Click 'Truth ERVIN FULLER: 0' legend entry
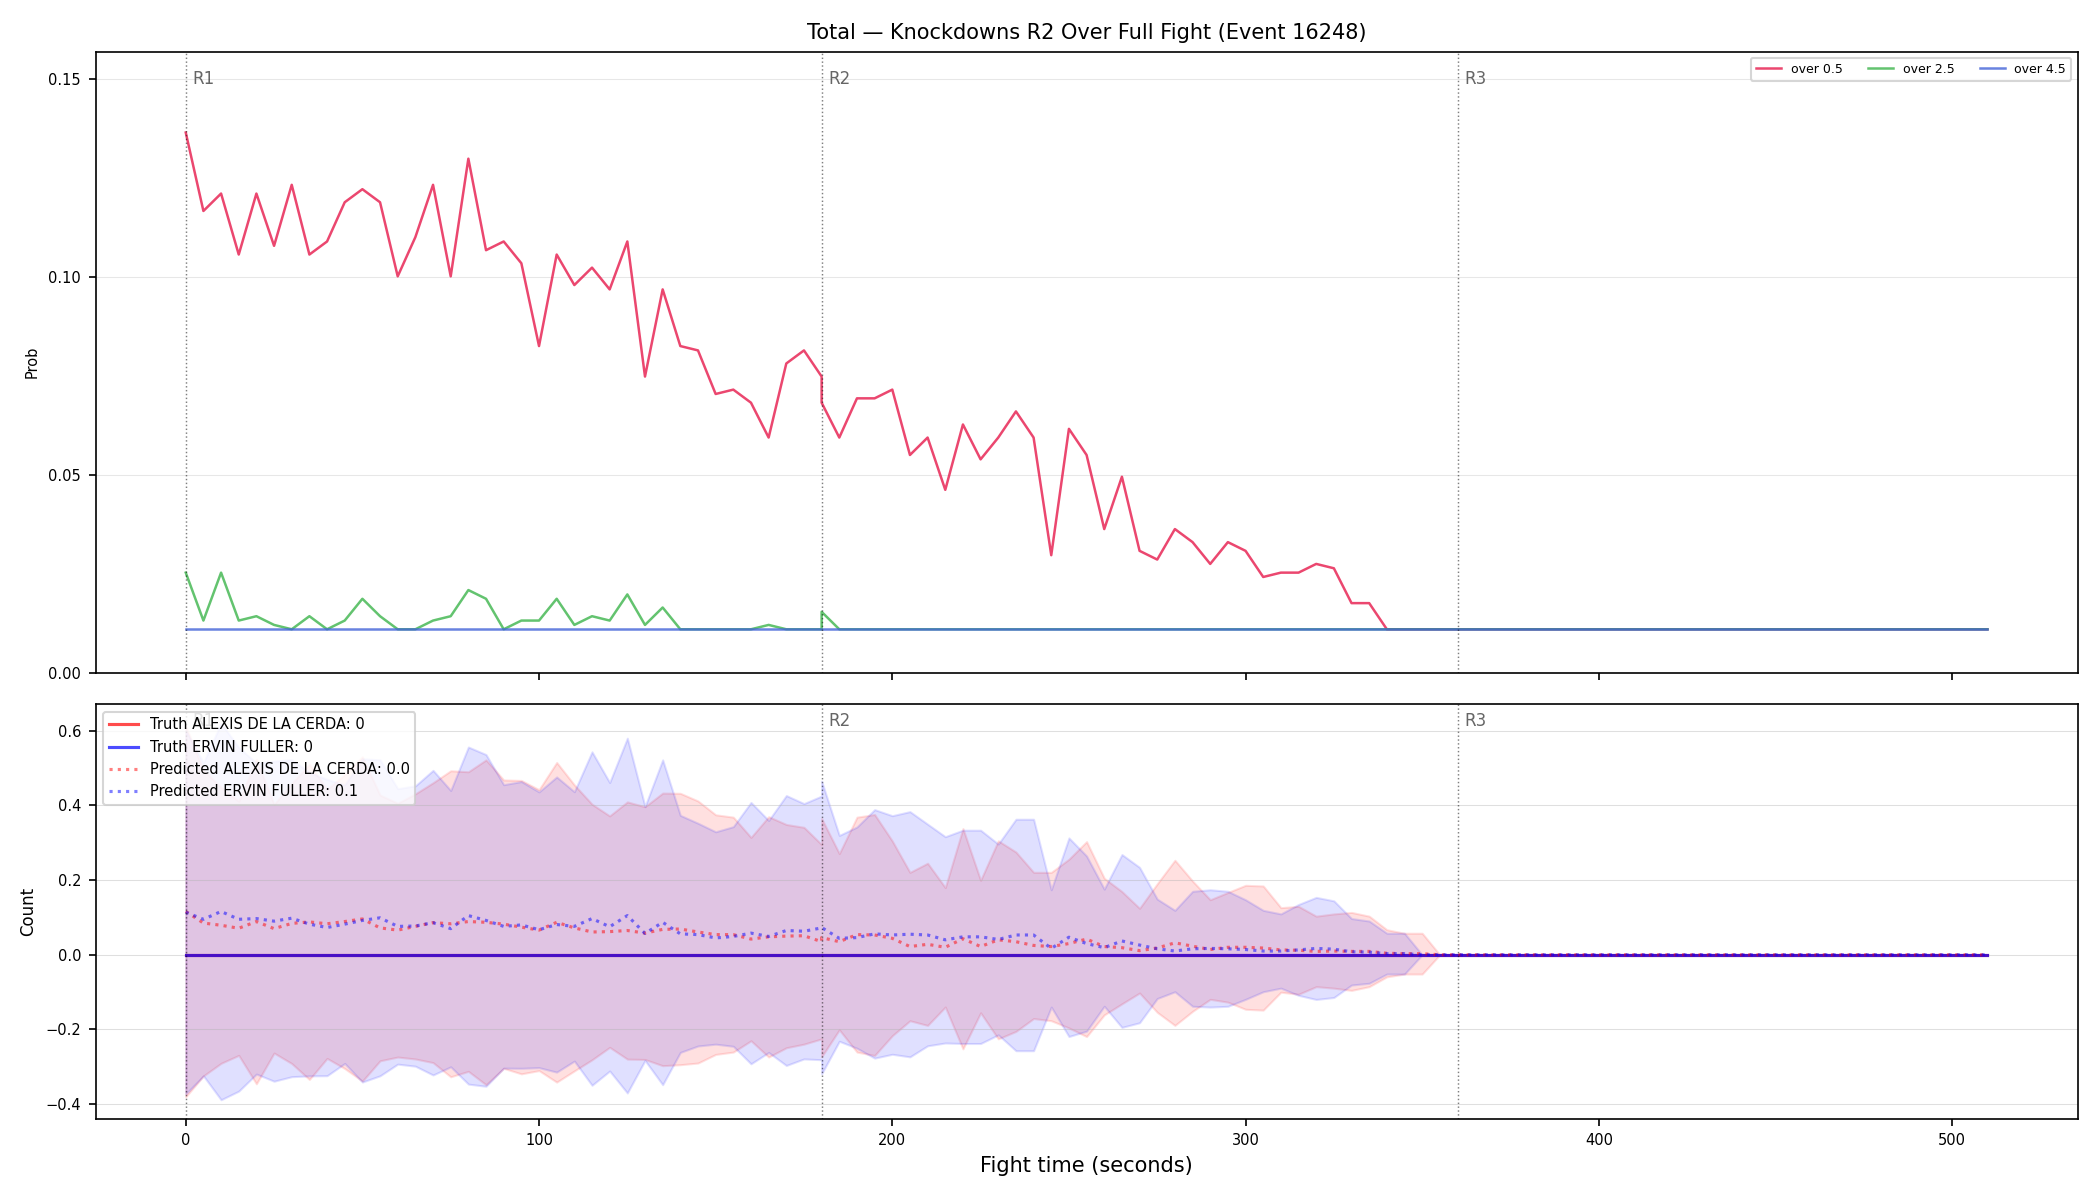 [210, 746]
